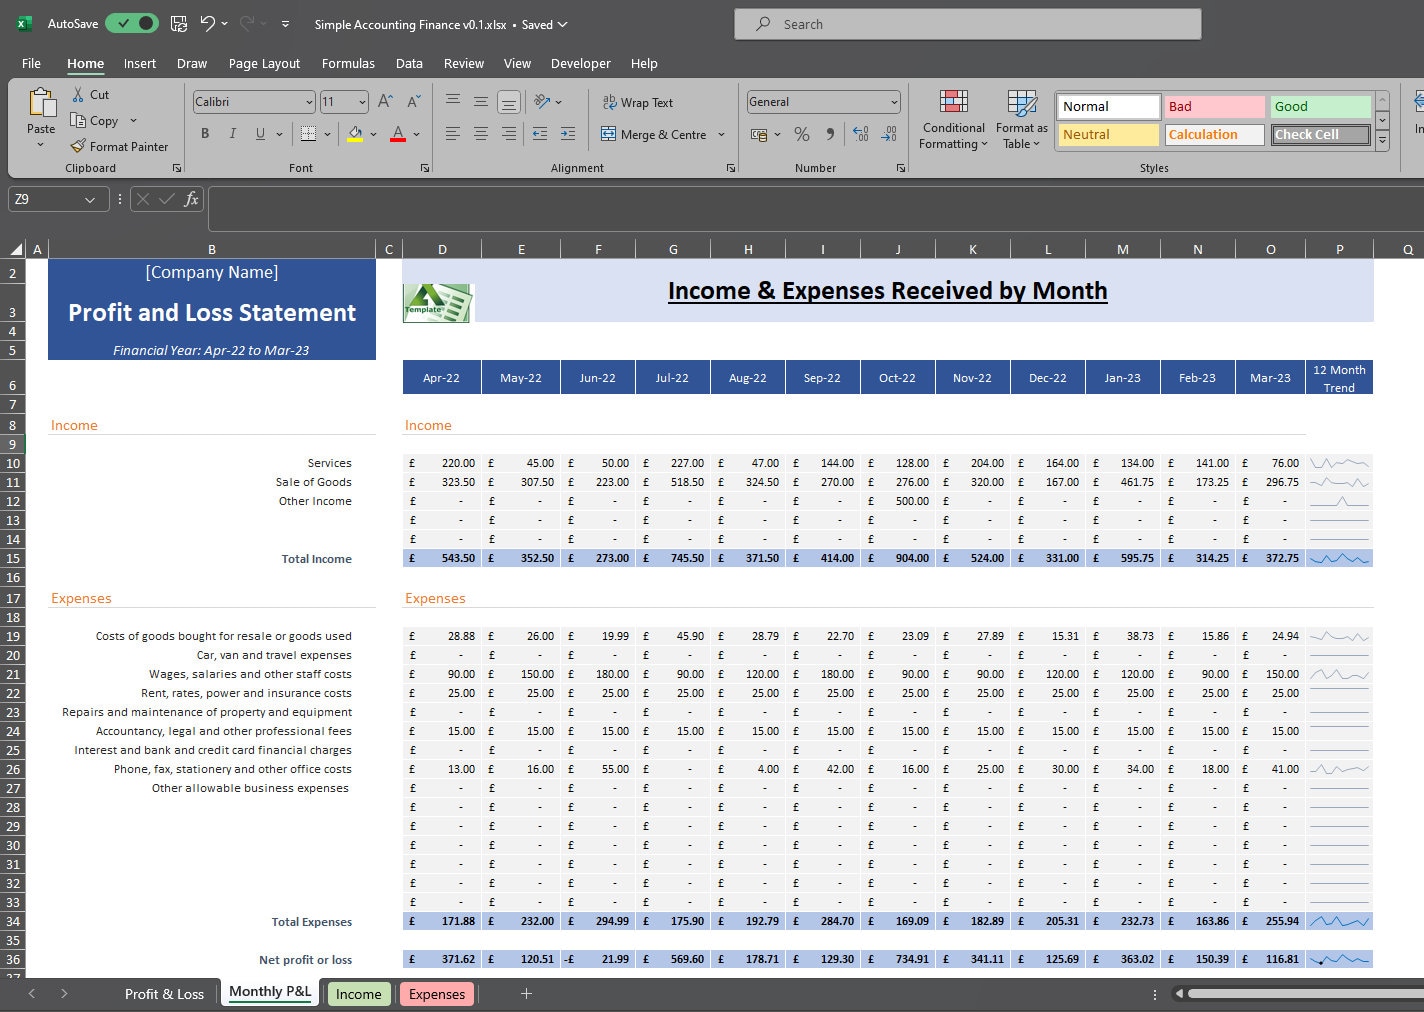Open the Profit & Loss sheet tab
This screenshot has height=1012, width=1424.
[x=163, y=993]
